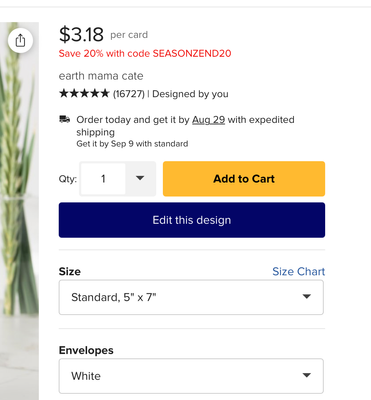Screen dimensions: 371x400
Task: Click the standard shipping Sep 9 text
Action: [x=132, y=144]
